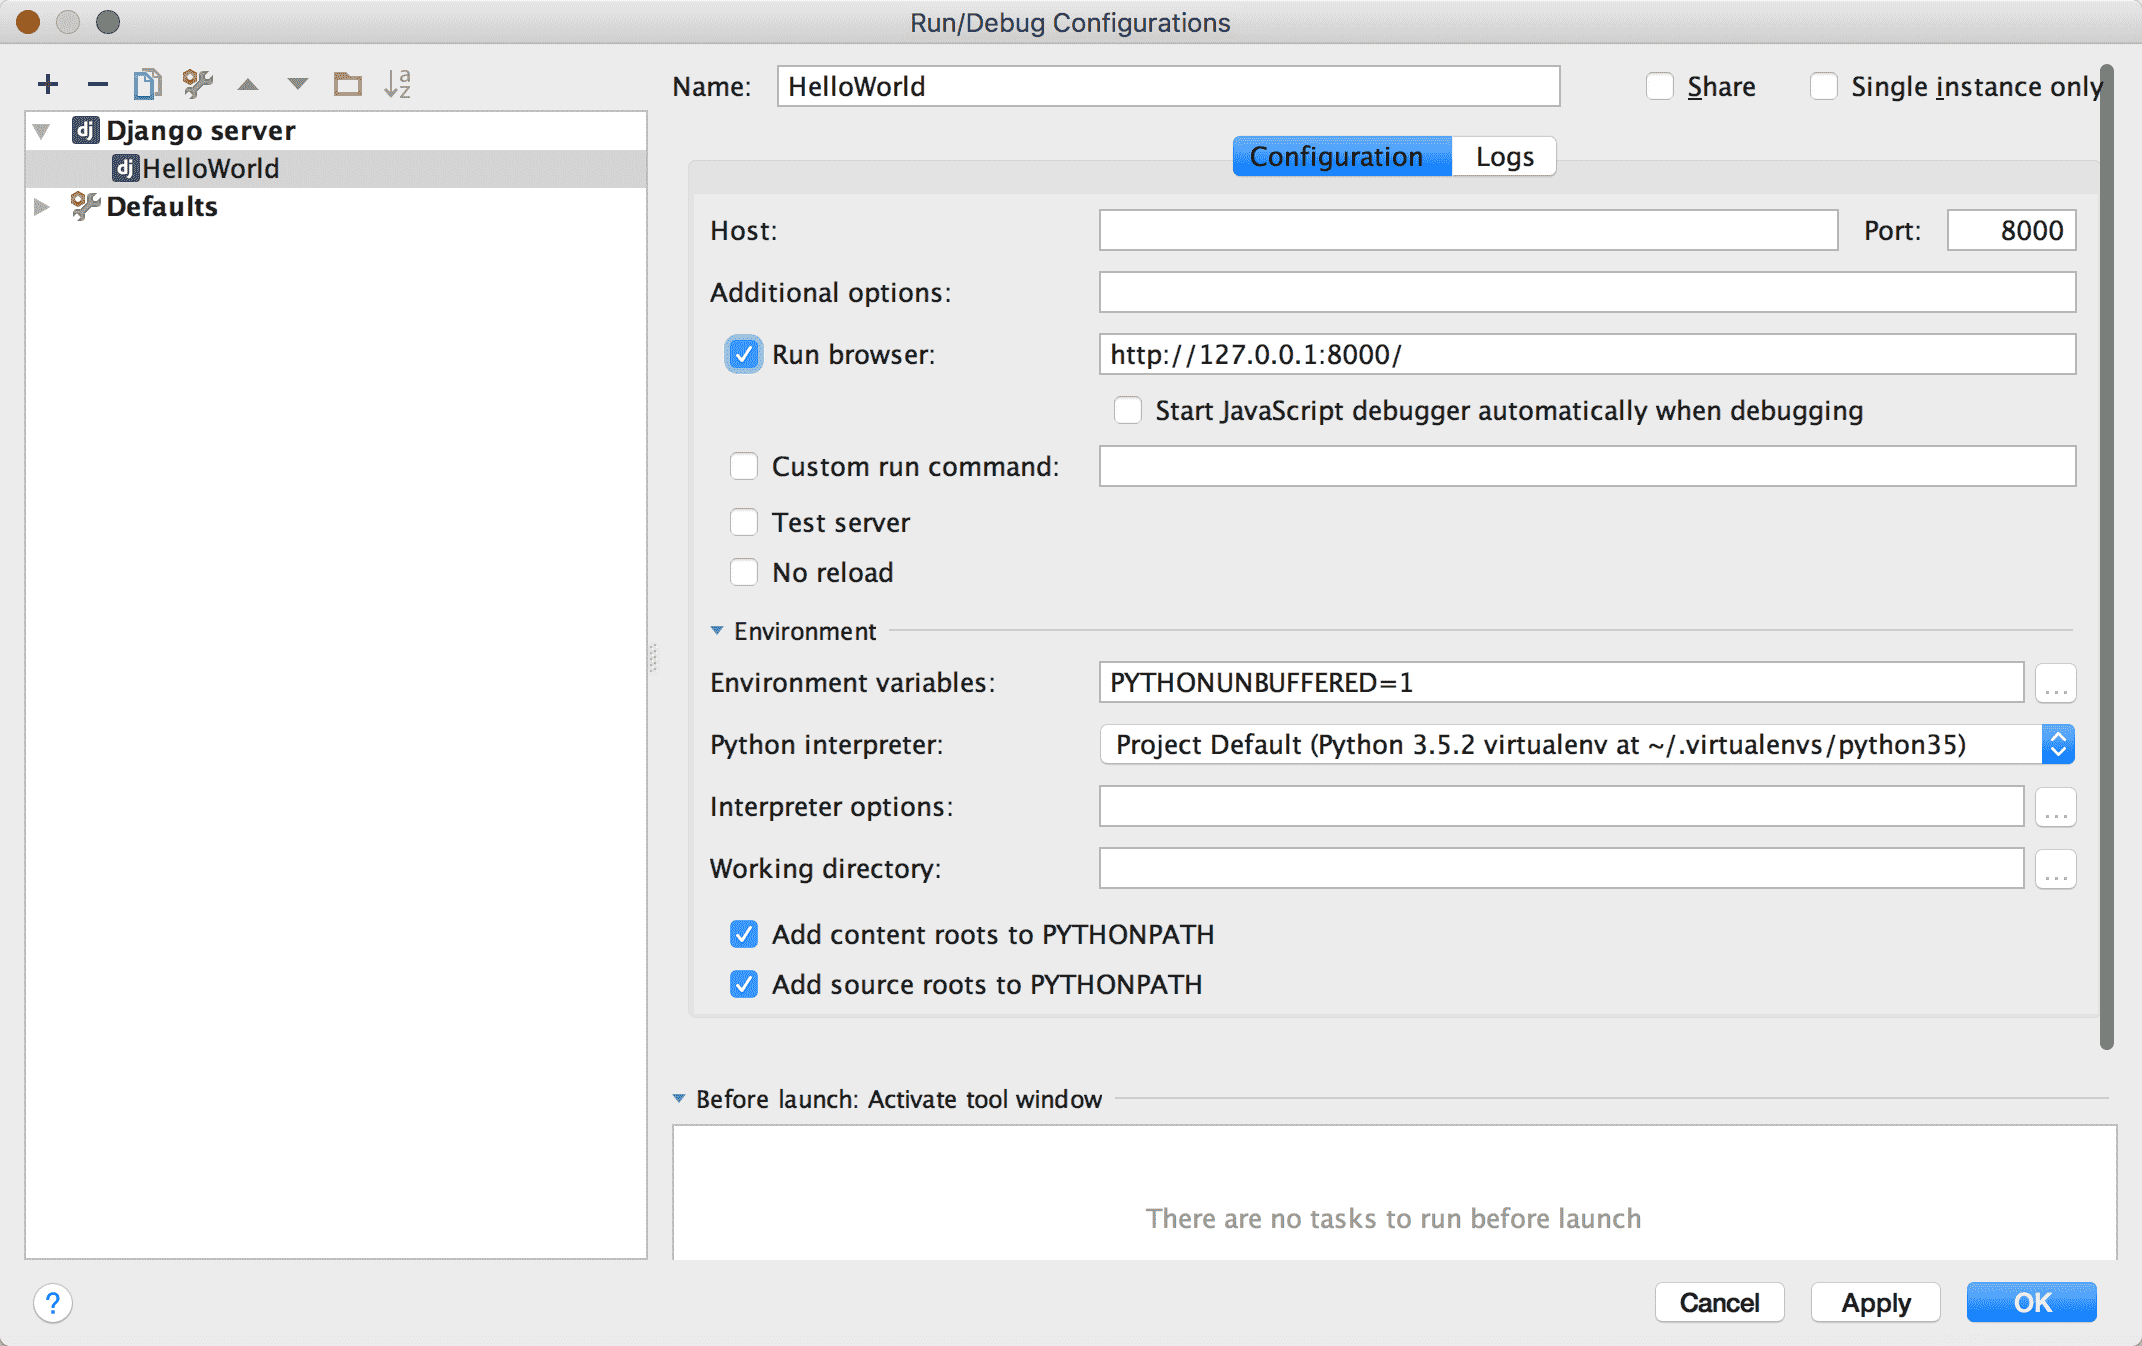Click the vertical scrollbar of configuration panel
The image size is (2142, 1346).
pos(2106,558)
